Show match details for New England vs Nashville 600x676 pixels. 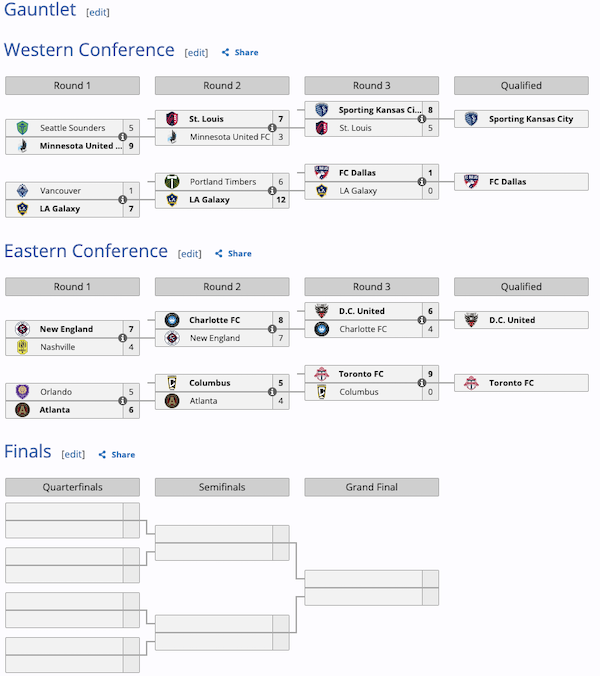point(122,338)
